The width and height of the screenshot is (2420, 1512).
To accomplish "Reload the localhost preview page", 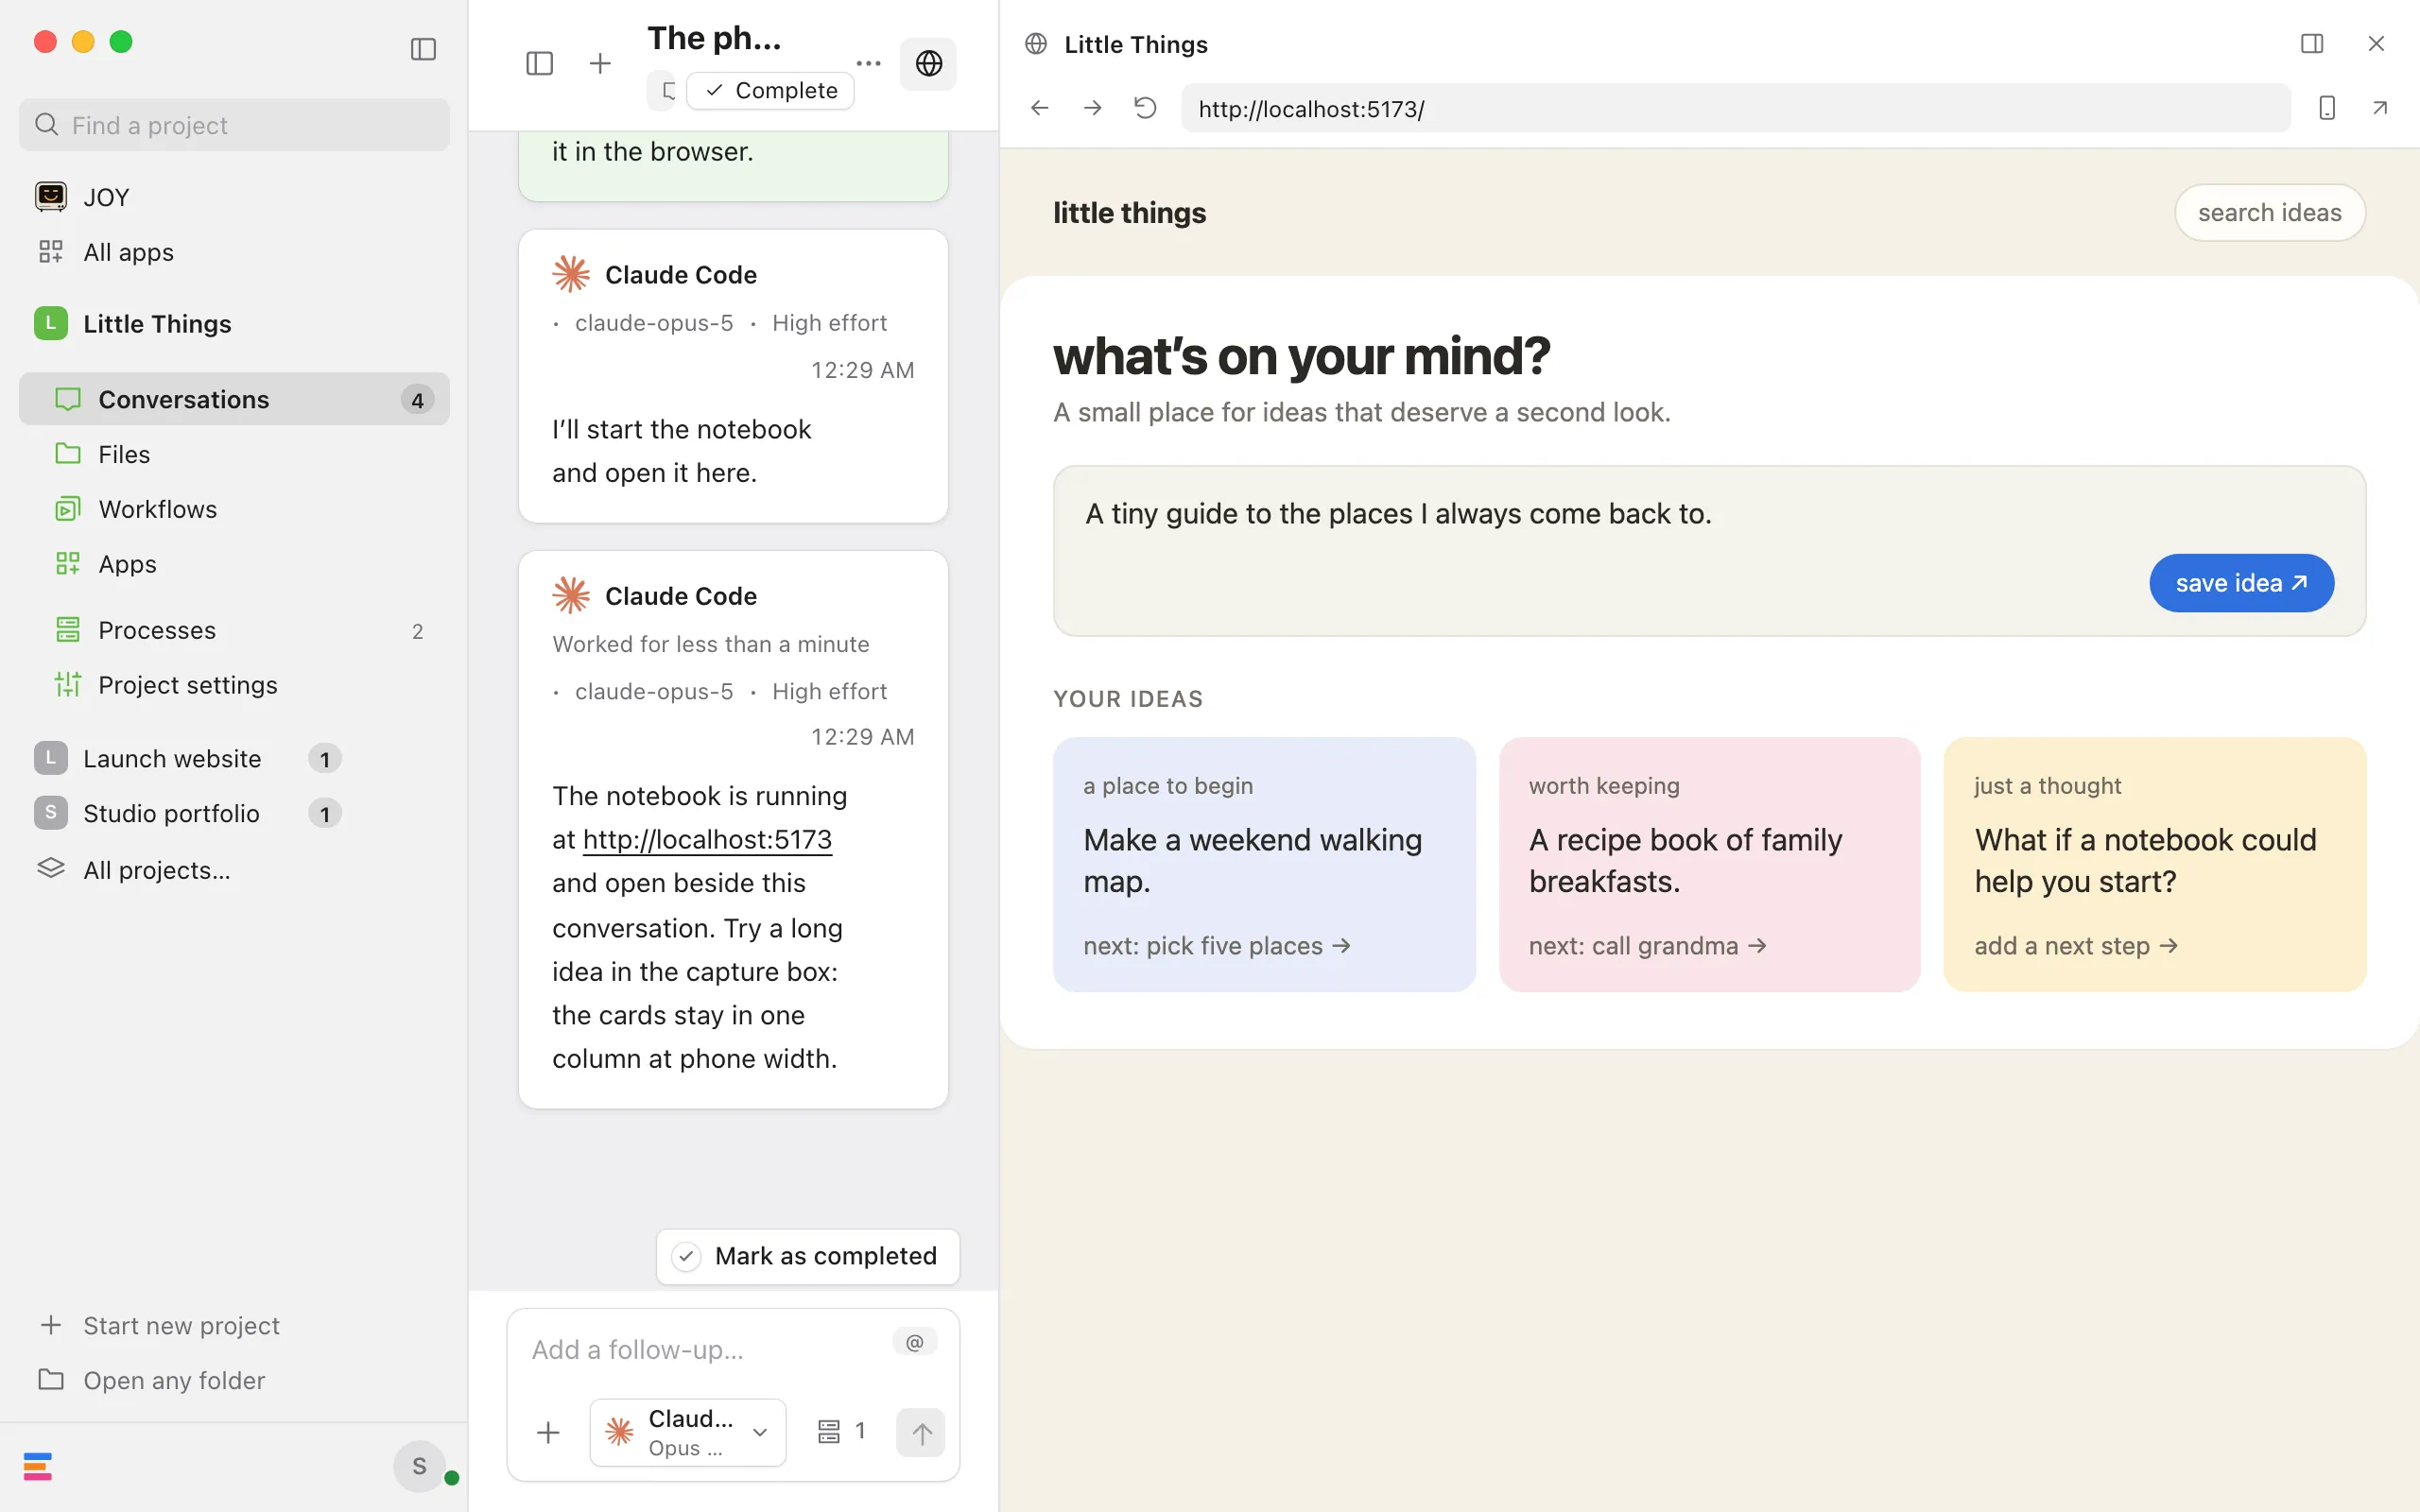I will tap(1145, 108).
